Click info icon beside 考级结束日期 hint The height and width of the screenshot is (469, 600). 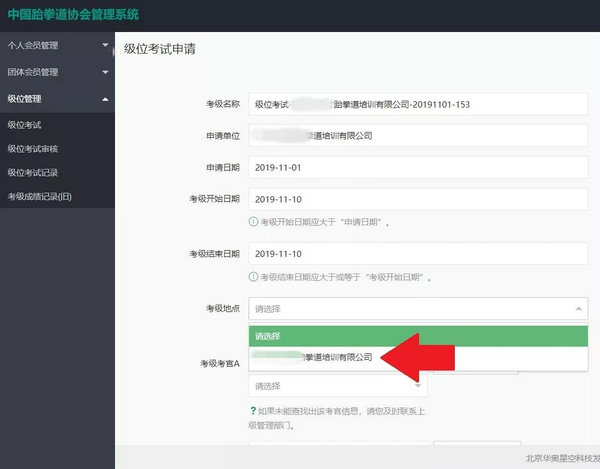pos(253,277)
